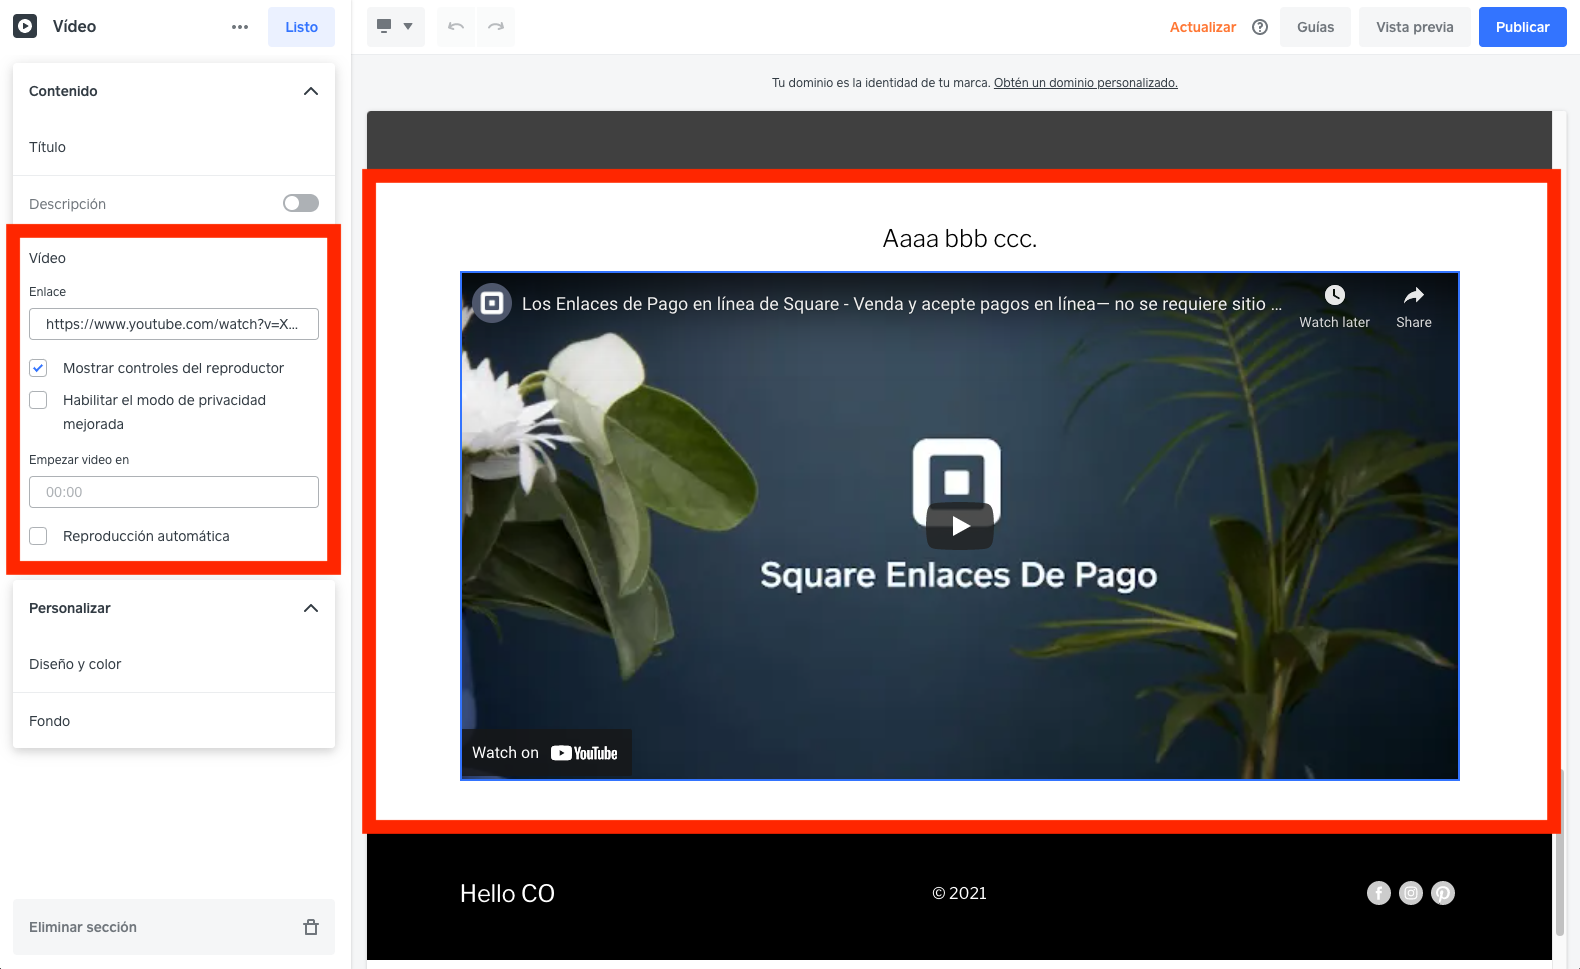This screenshot has width=1580, height=969.
Task: Uncheck Mostrar controles del reproductor
Action: (38, 368)
